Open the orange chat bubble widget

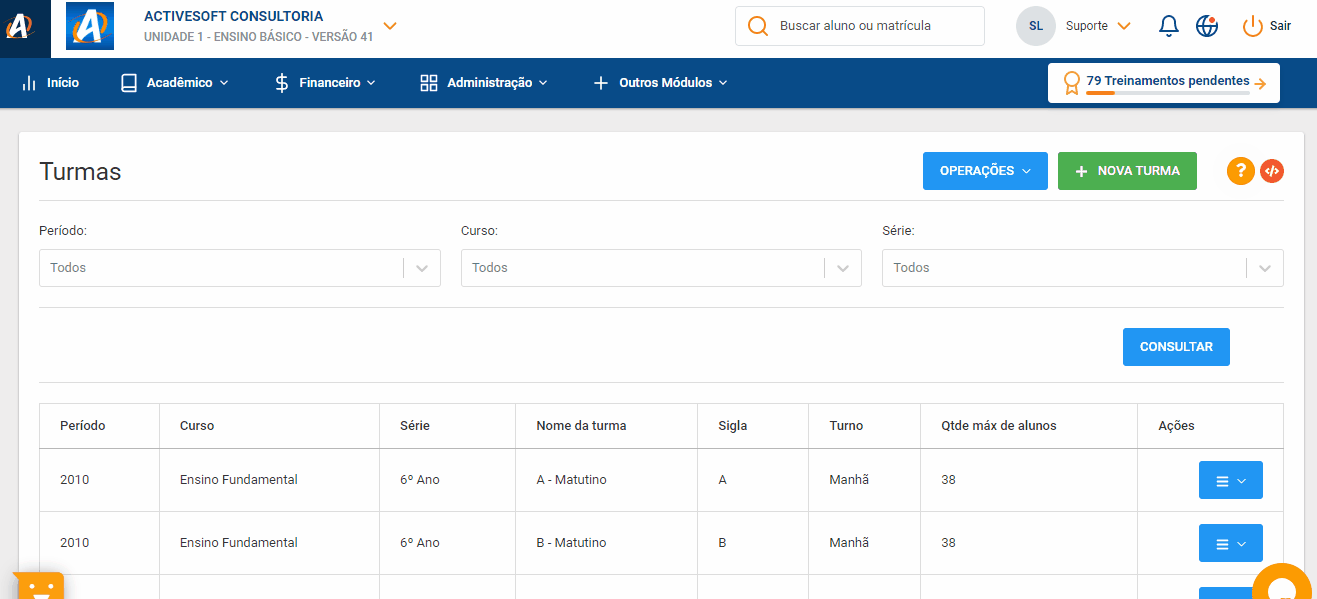click(1282, 584)
